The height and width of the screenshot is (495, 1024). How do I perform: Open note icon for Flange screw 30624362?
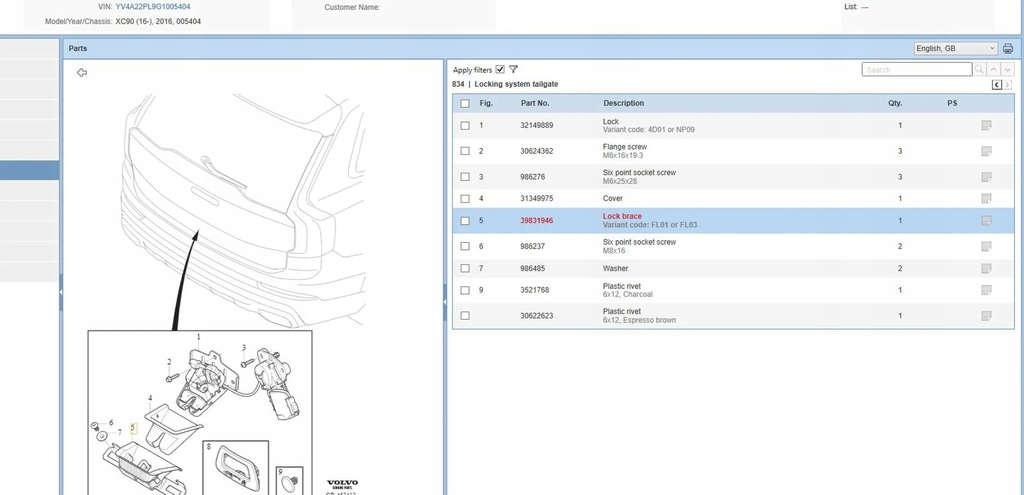pos(986,151)
